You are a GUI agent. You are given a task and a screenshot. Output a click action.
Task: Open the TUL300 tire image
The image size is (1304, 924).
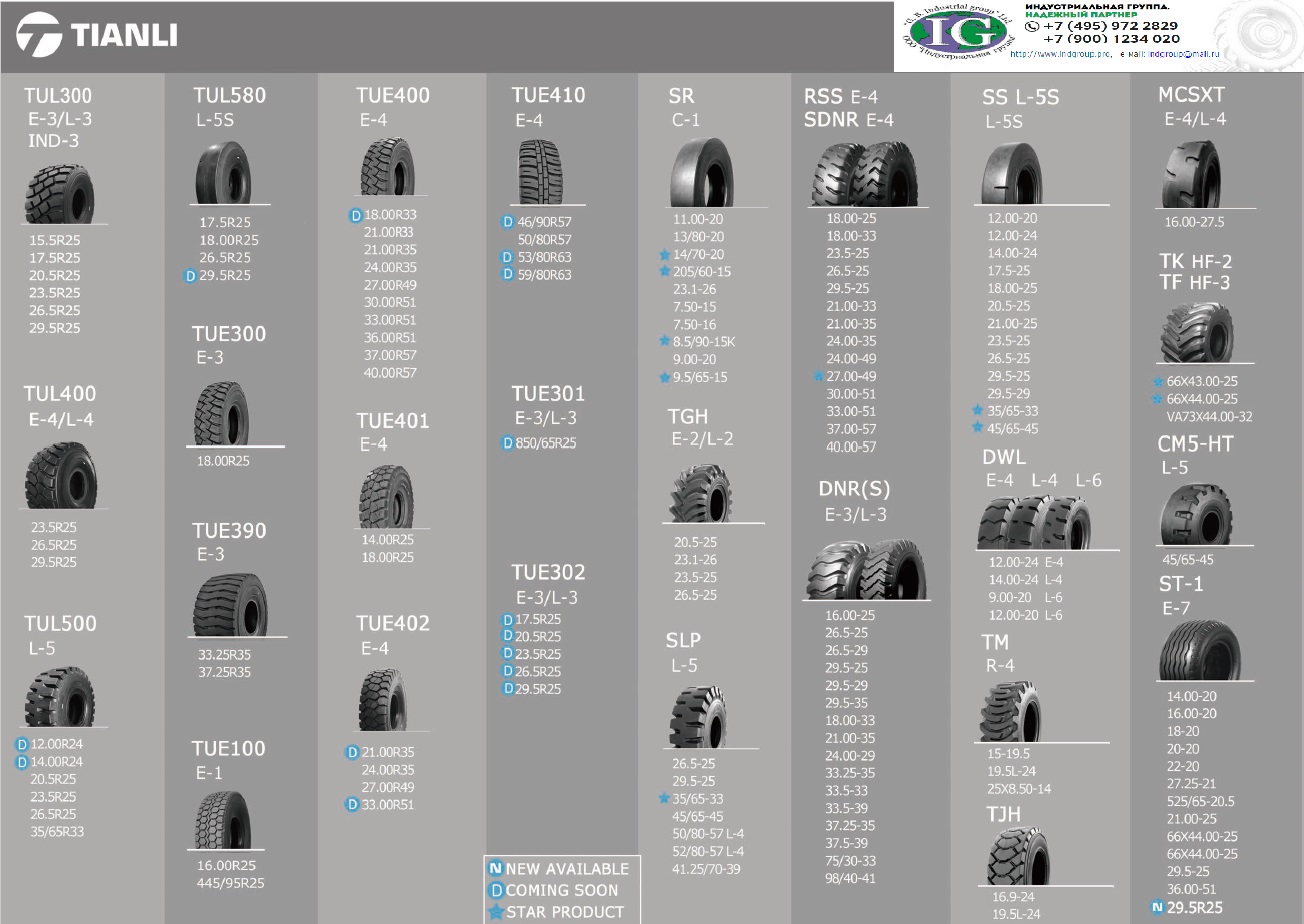[x=59, y=193]
